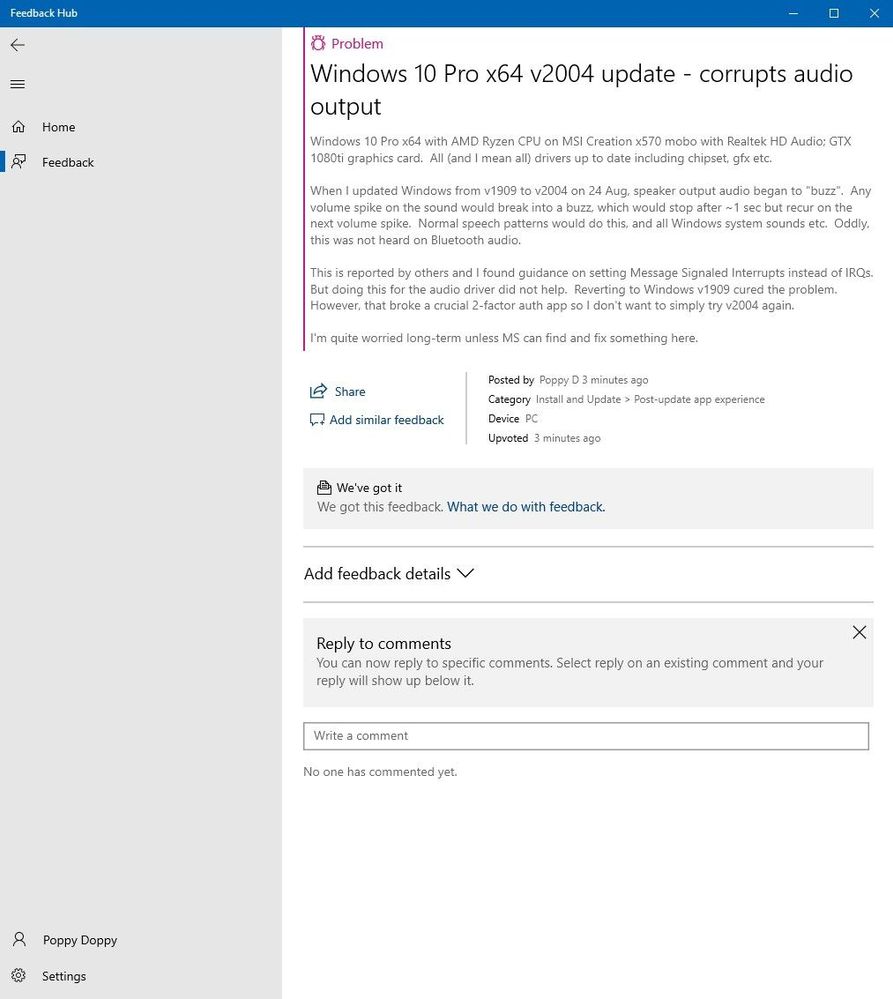Open the hamburger navigation menu
Screen dimensions: 893x999
(18, 84)
